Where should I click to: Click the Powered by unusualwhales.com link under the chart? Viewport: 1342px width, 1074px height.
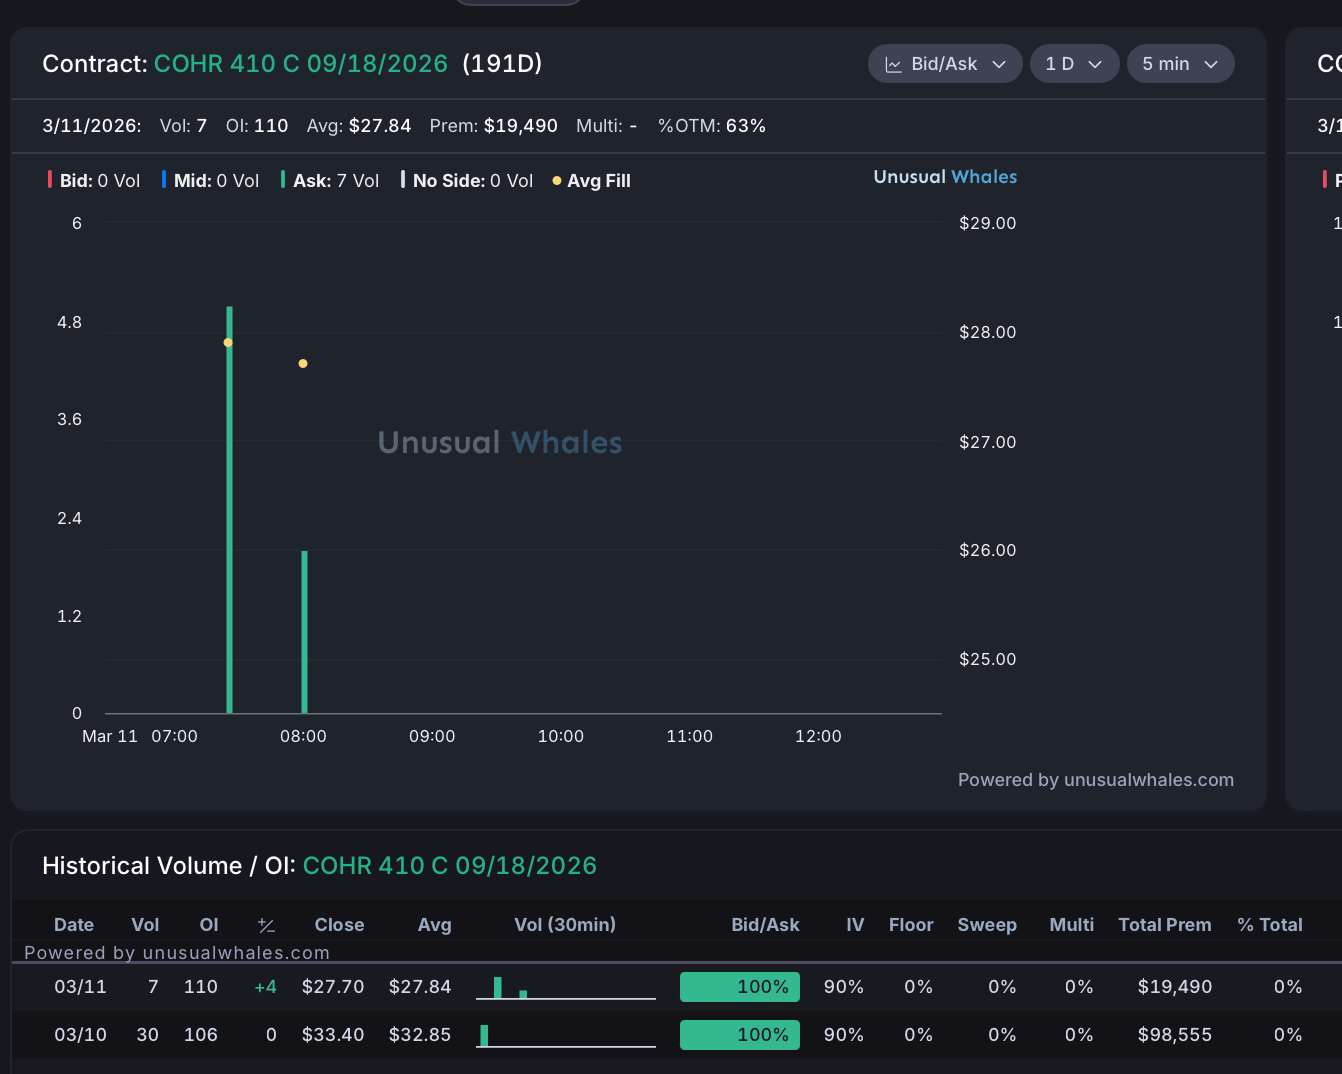[1095, 780]
